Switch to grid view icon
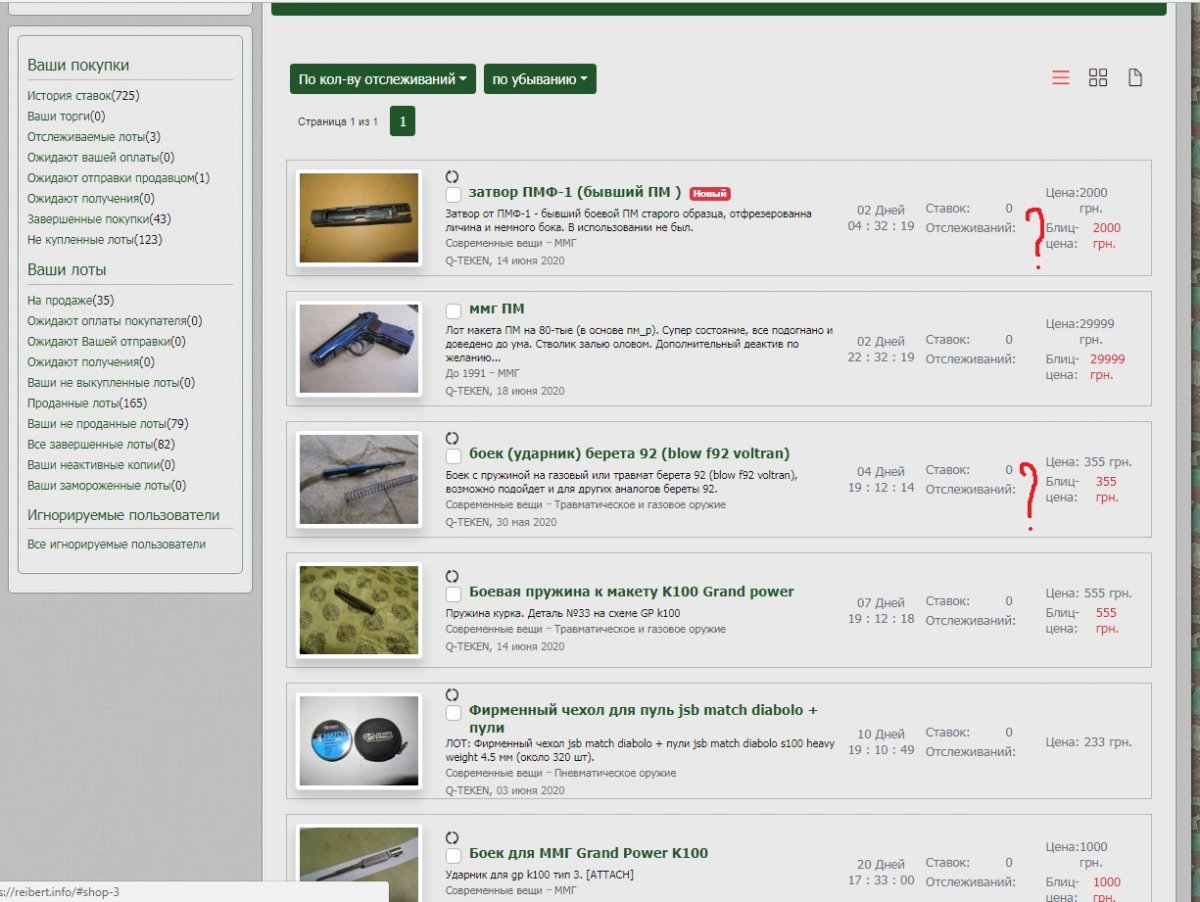Screen dimensions: 1200x902 coord(1098,78)
